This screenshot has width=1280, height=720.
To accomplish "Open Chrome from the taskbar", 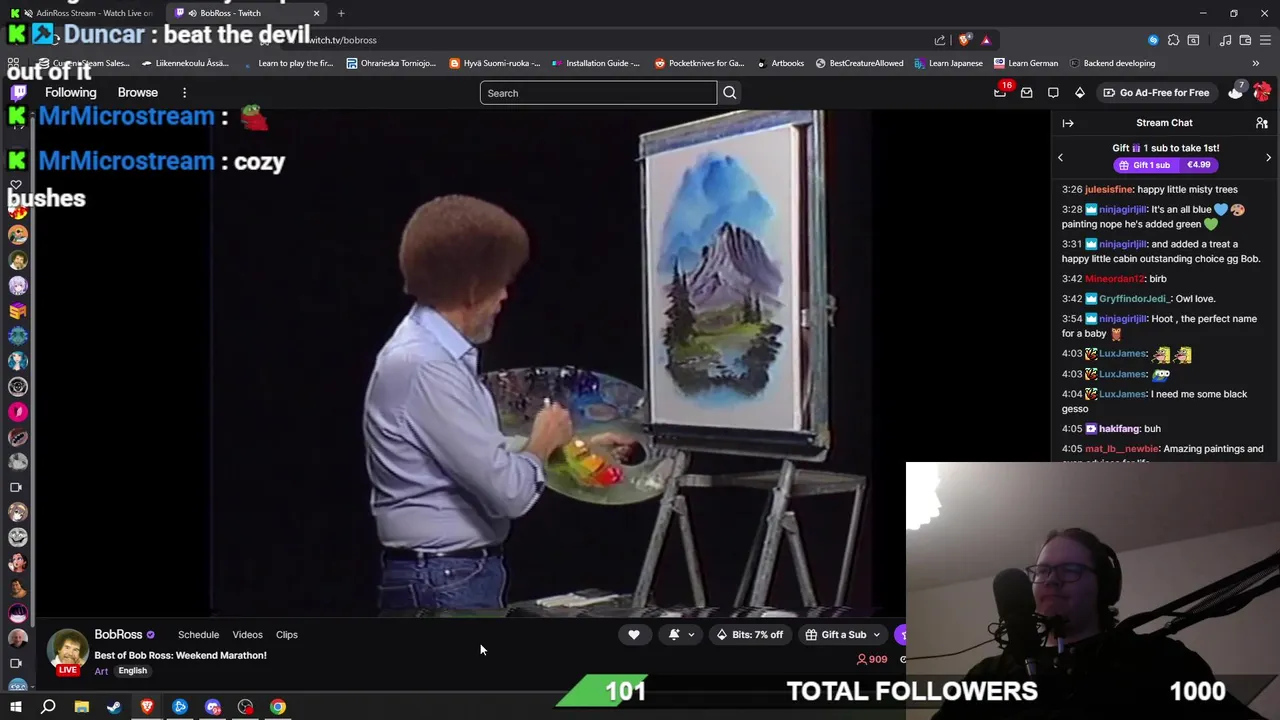I will [x=278, y=707].
